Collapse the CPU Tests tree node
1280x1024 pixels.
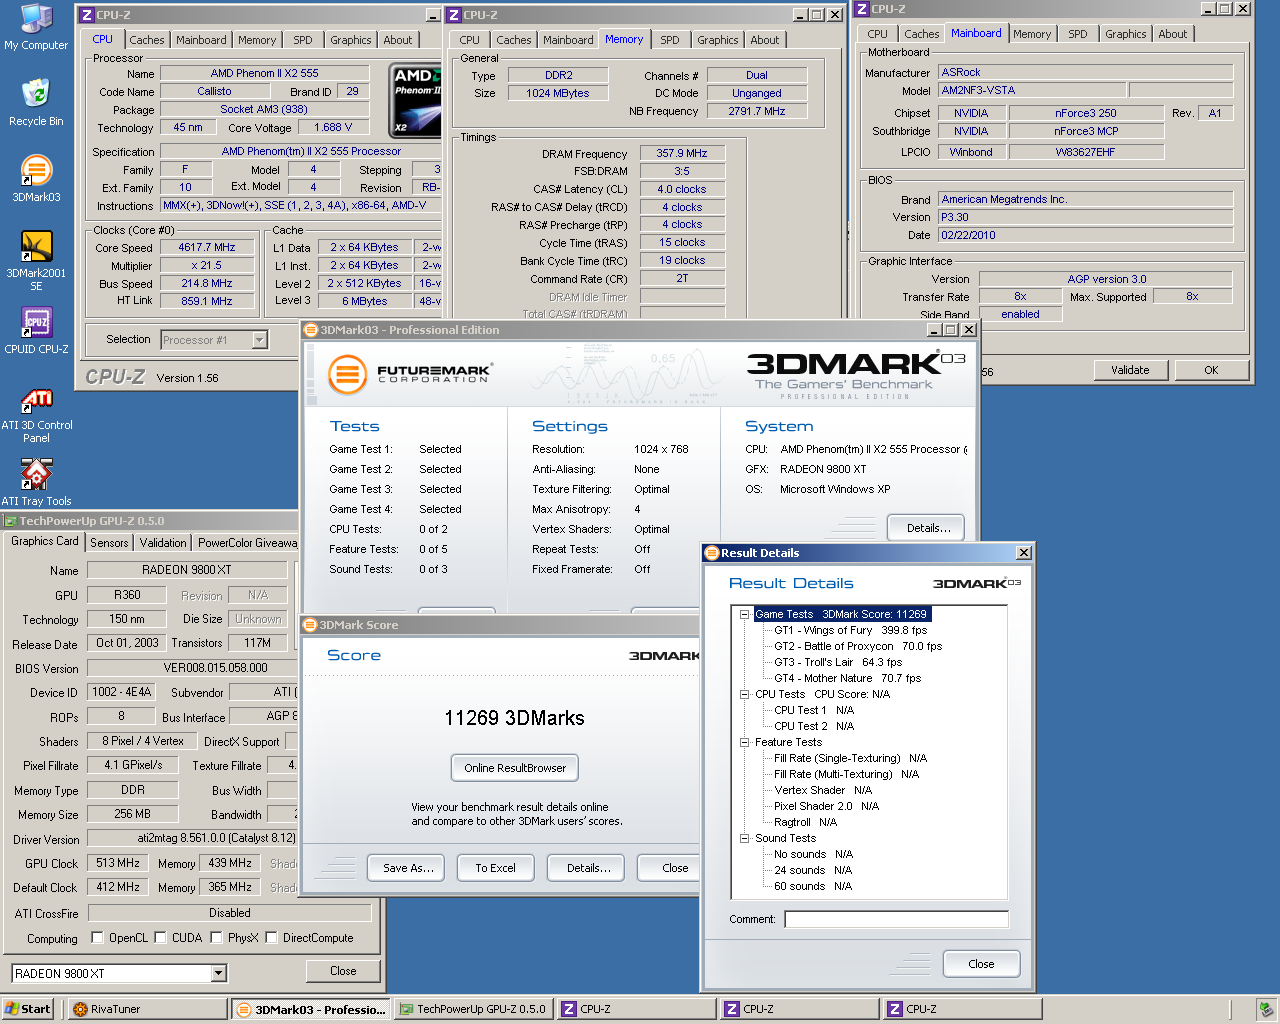coord(744,694)
